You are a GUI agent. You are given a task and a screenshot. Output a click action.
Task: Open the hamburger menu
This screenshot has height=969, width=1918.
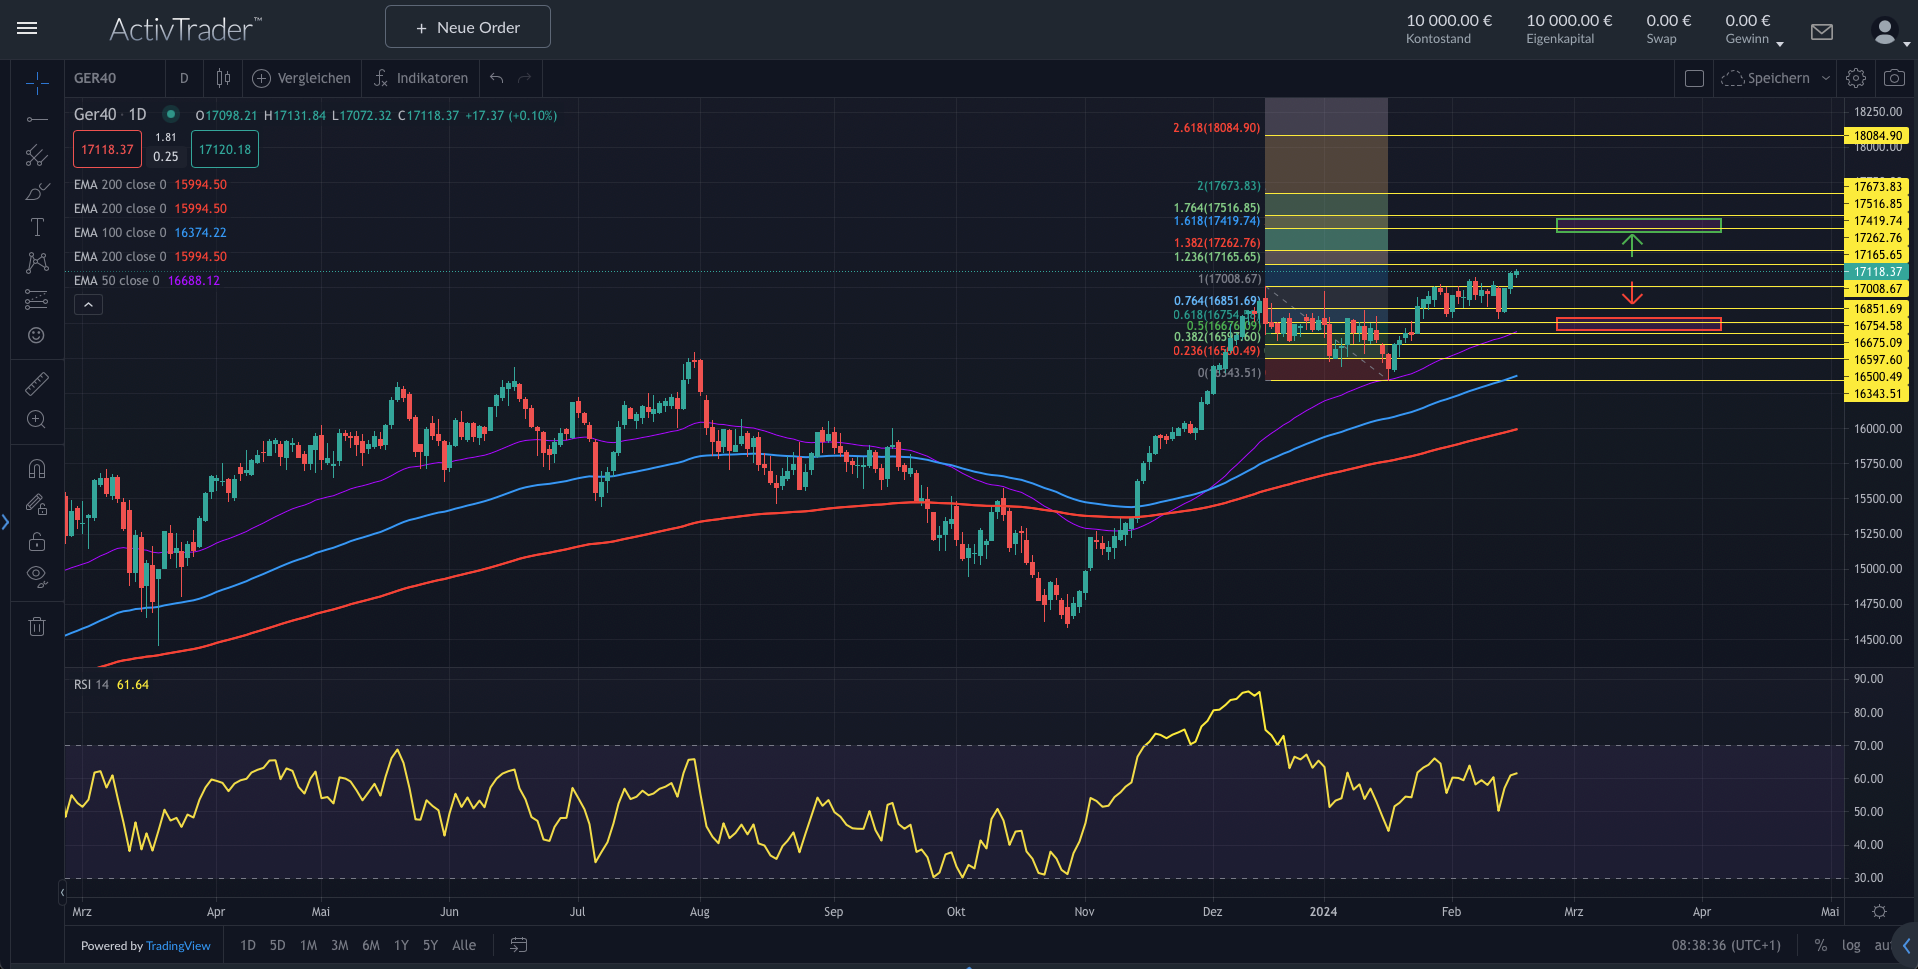pos(27,28)
